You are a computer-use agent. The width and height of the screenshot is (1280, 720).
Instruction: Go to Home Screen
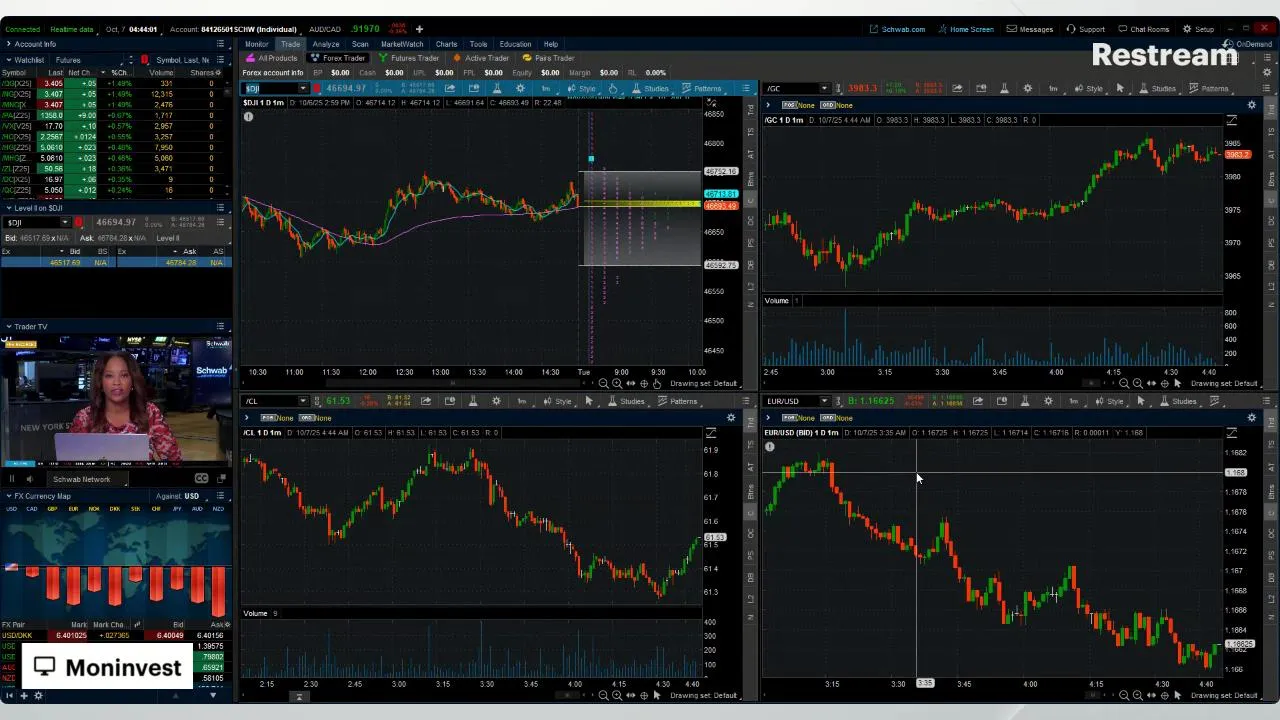coord(966,29)
